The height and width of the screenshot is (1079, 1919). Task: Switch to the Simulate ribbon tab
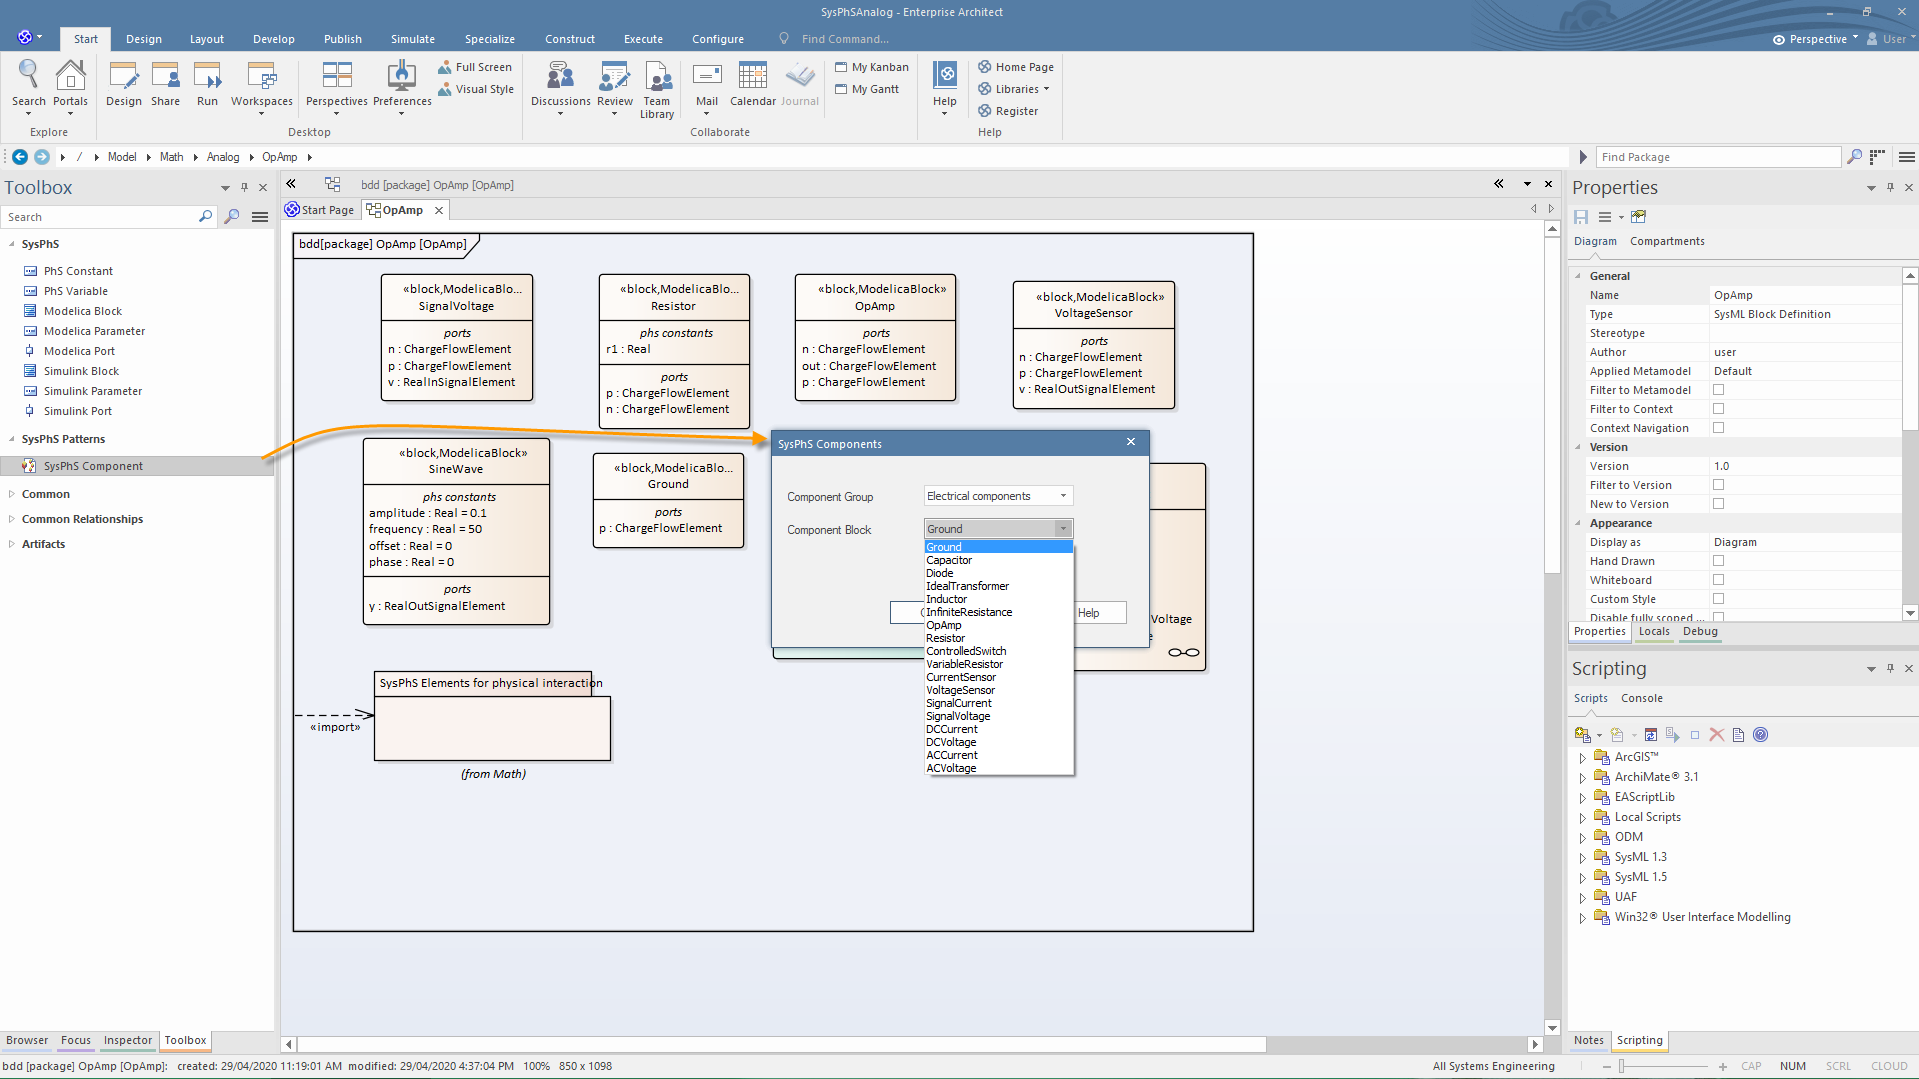pos(412,39)
